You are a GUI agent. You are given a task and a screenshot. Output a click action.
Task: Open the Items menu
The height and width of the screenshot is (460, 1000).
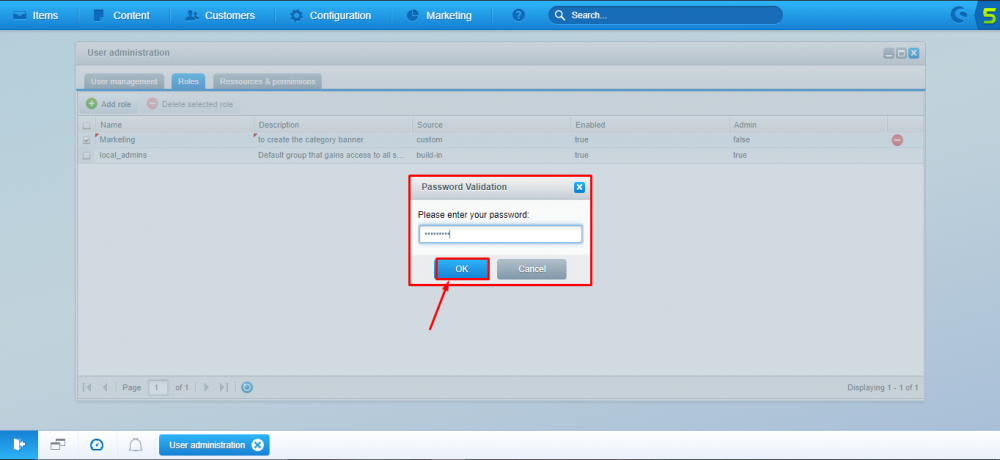[36, 15]
